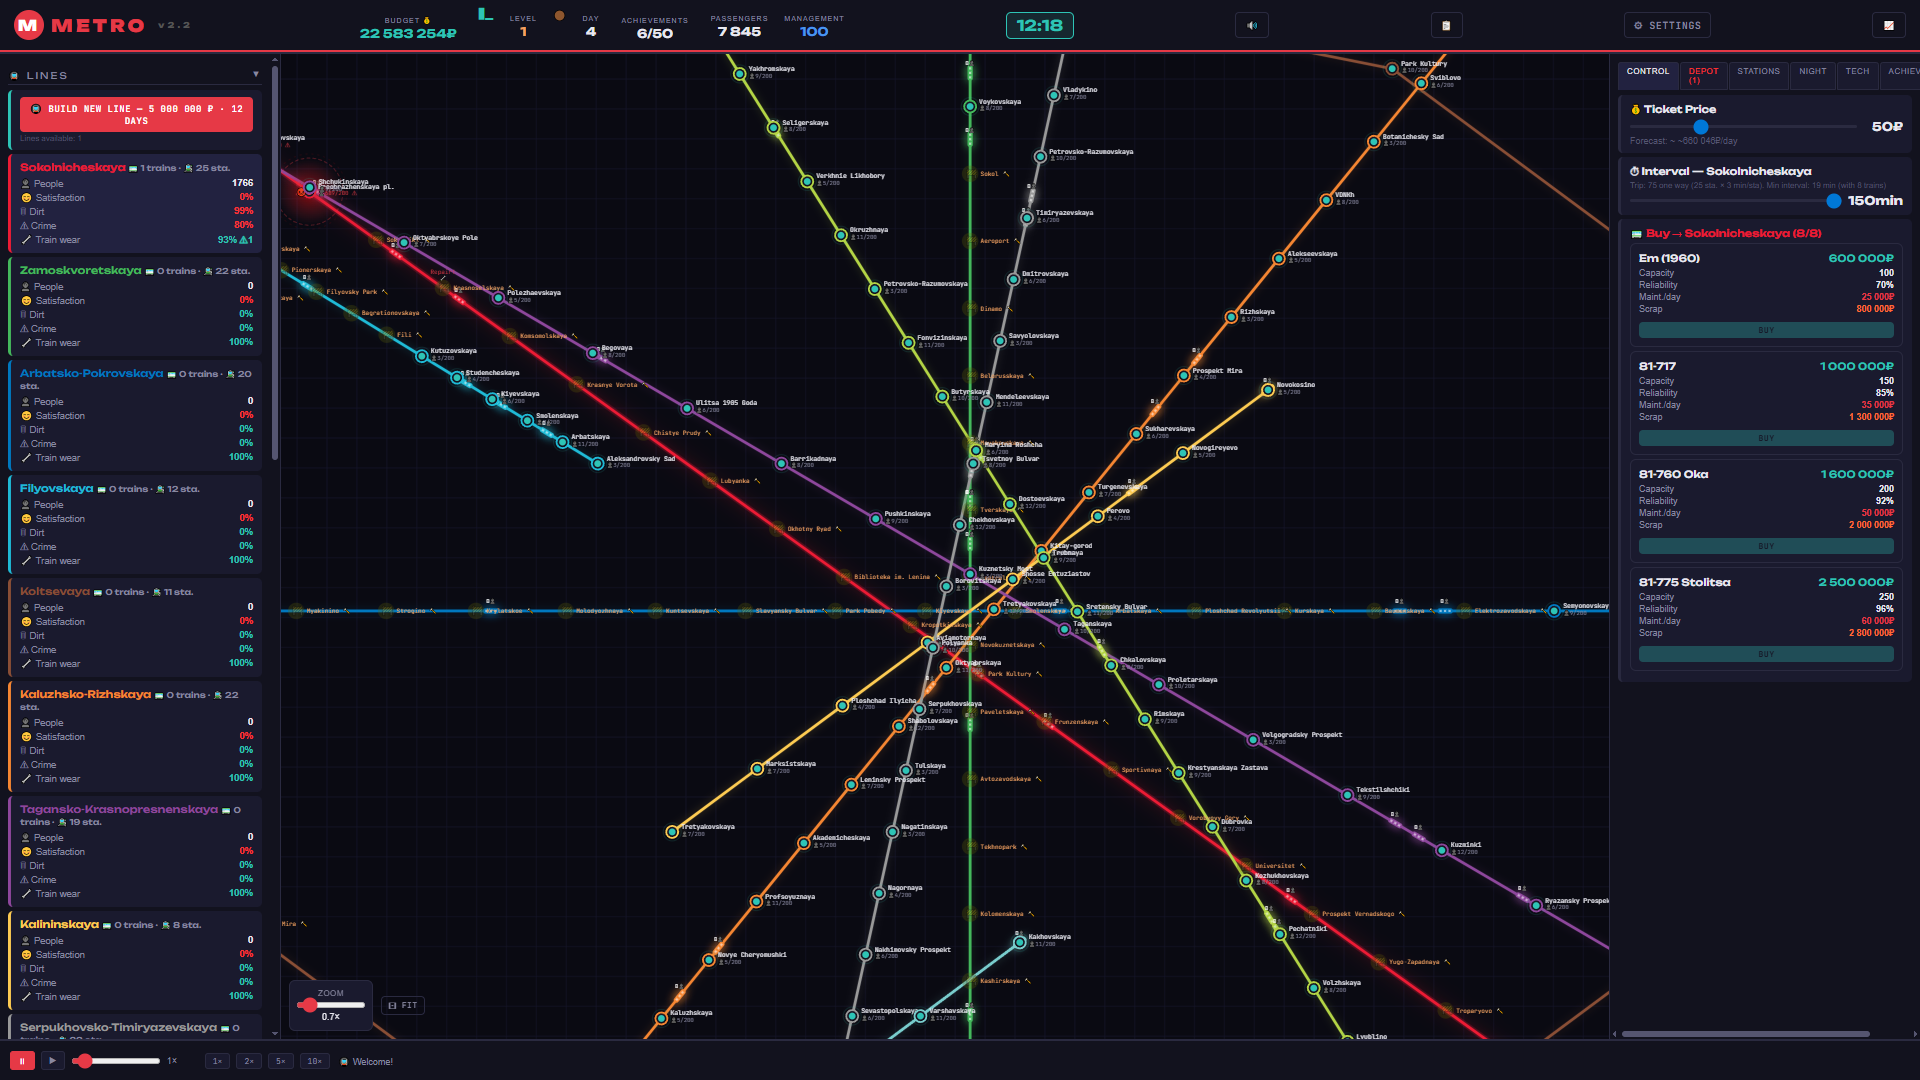The width and height of the screenshot is (1920, 1080).
Task: Adjust the map Zoom slider
Action: pos(331,1005)
